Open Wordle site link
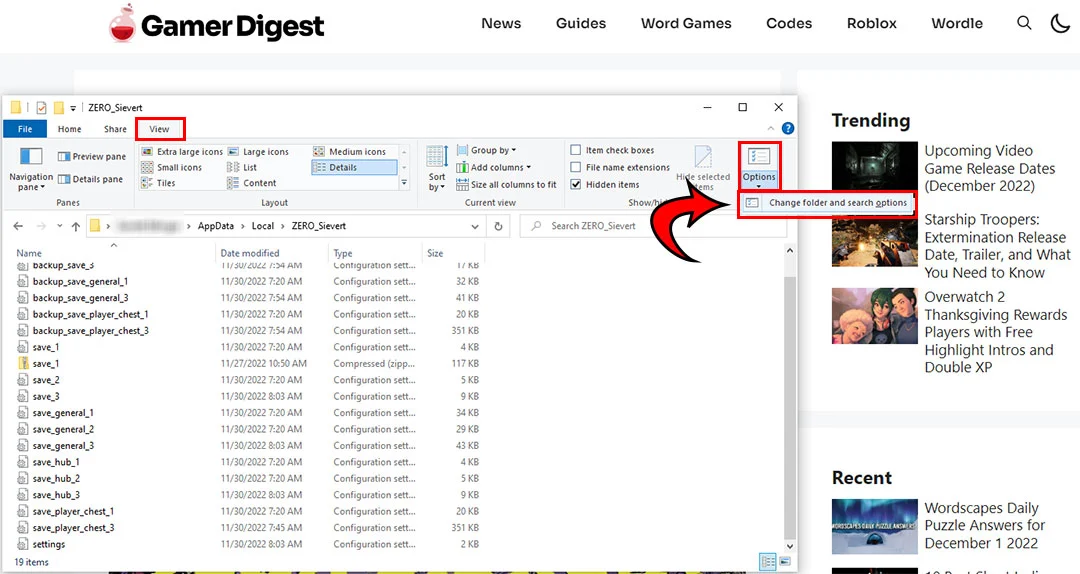Image resolution: width=1080 pixels, height=574 pixels. (x=957, y=23)
